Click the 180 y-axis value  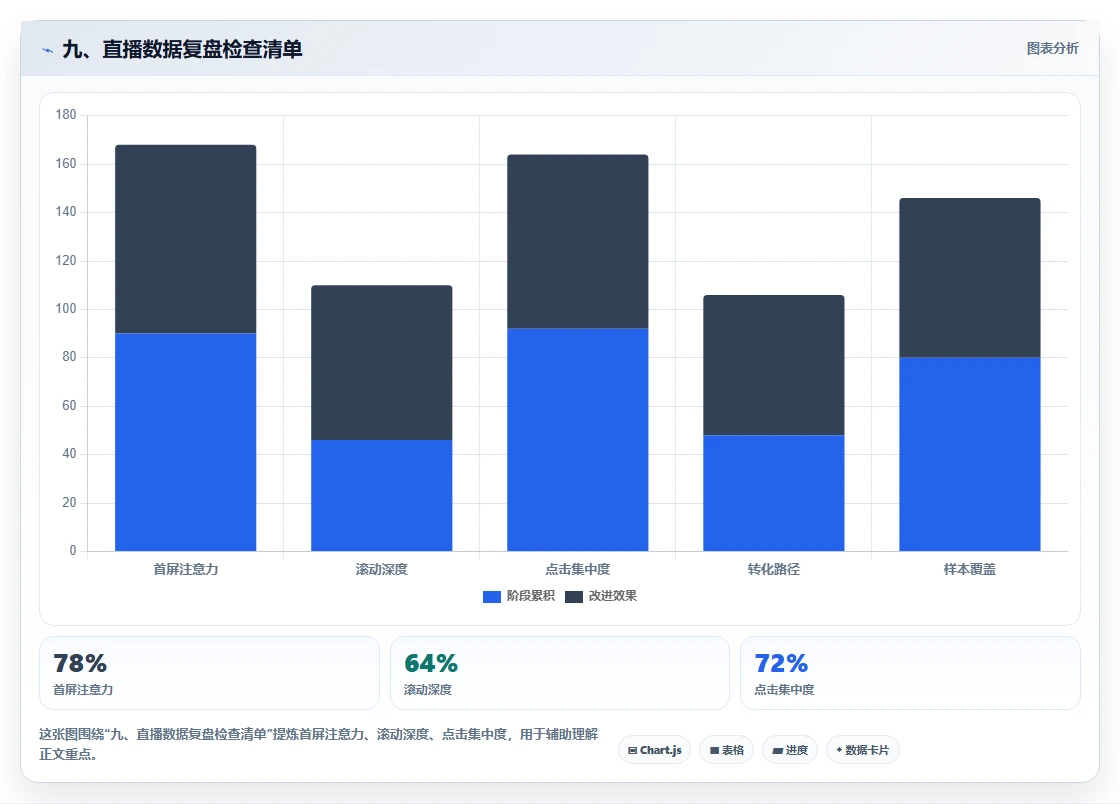[x=66, y=115]
